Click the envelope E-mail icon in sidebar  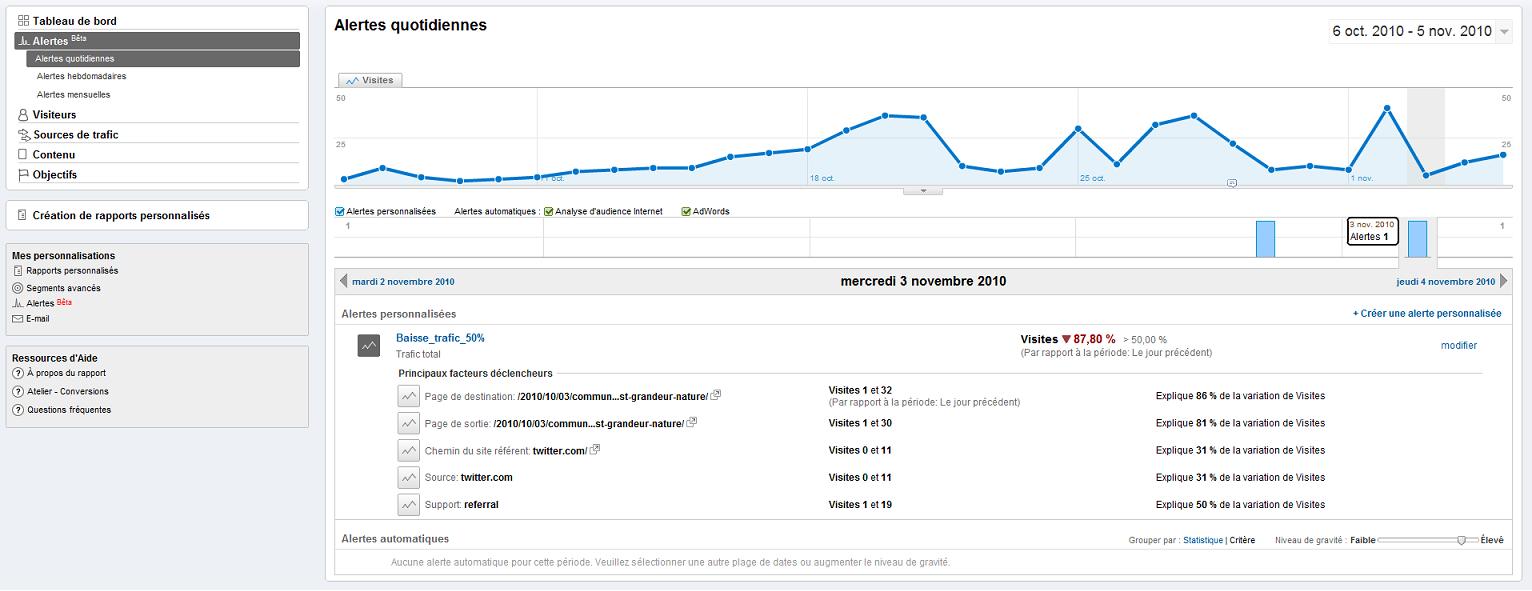pos(18,319)
